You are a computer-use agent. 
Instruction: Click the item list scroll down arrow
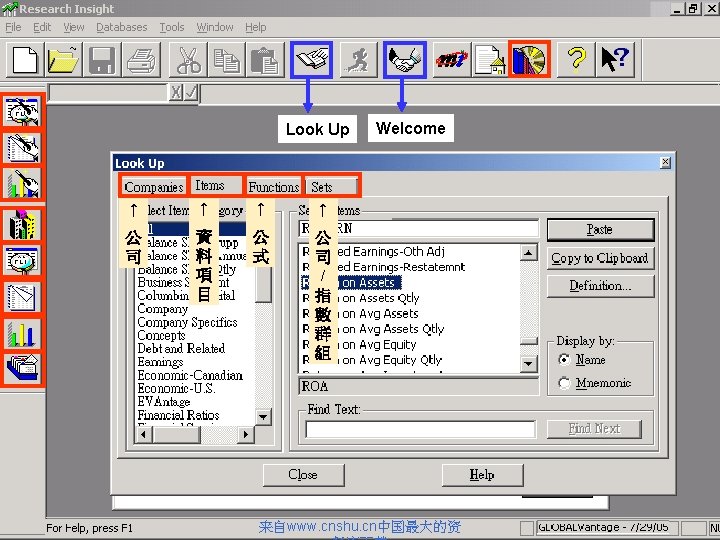pos(529,364)
